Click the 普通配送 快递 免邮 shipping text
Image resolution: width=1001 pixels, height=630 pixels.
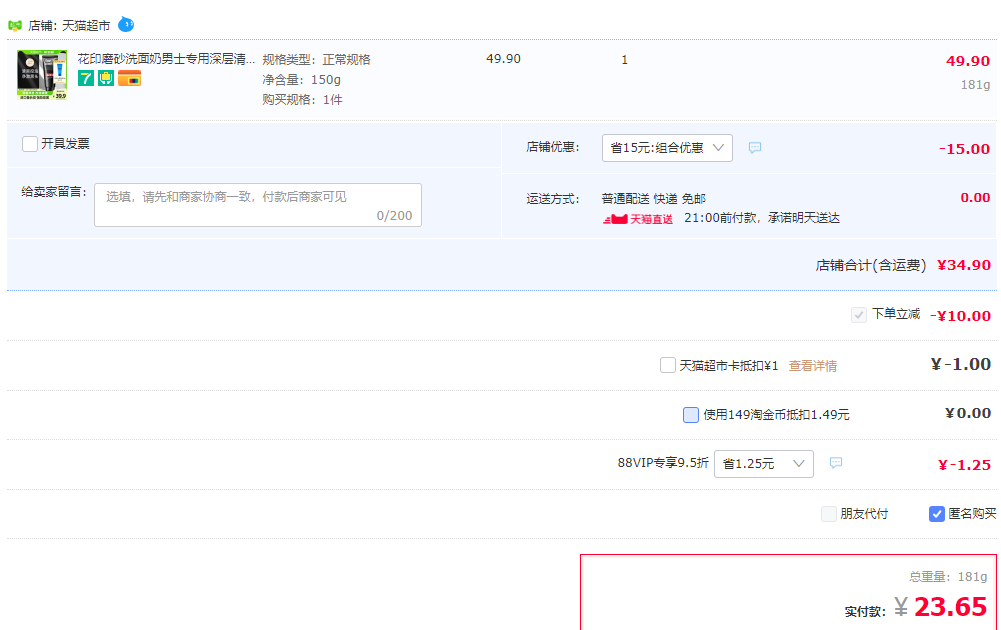point(654,199)
